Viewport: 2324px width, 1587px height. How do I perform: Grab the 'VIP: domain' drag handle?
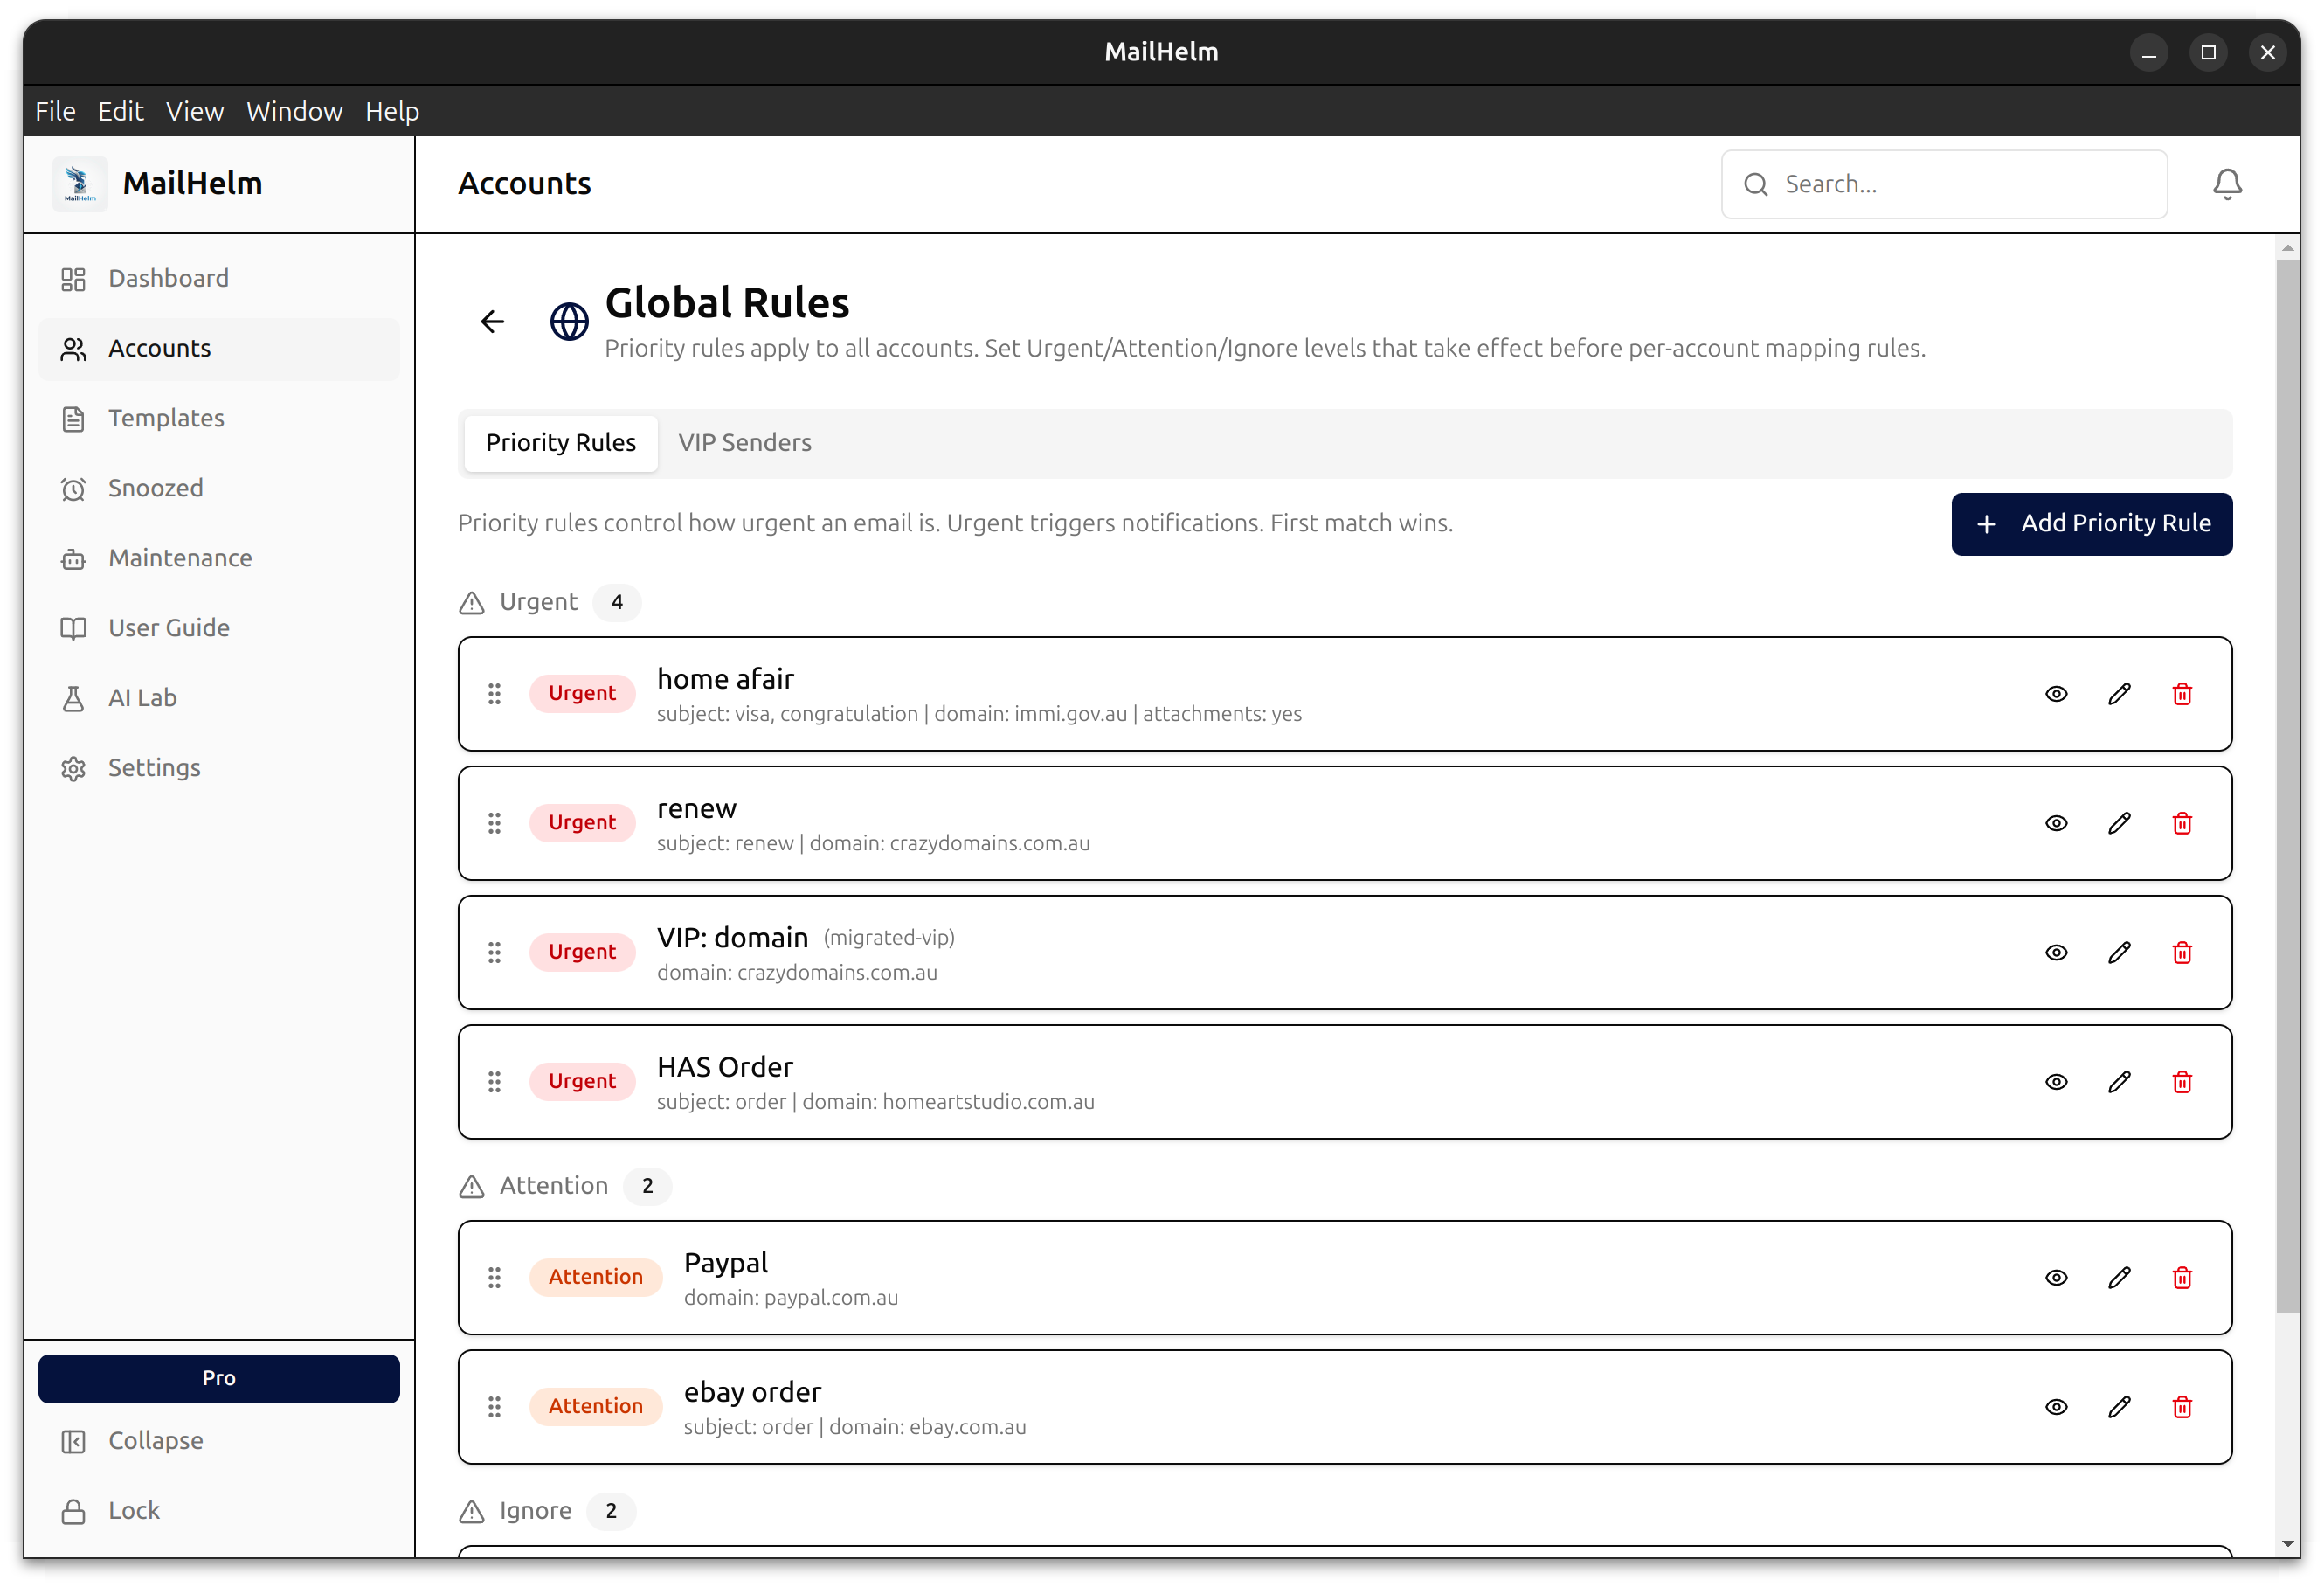pos(494,952)
